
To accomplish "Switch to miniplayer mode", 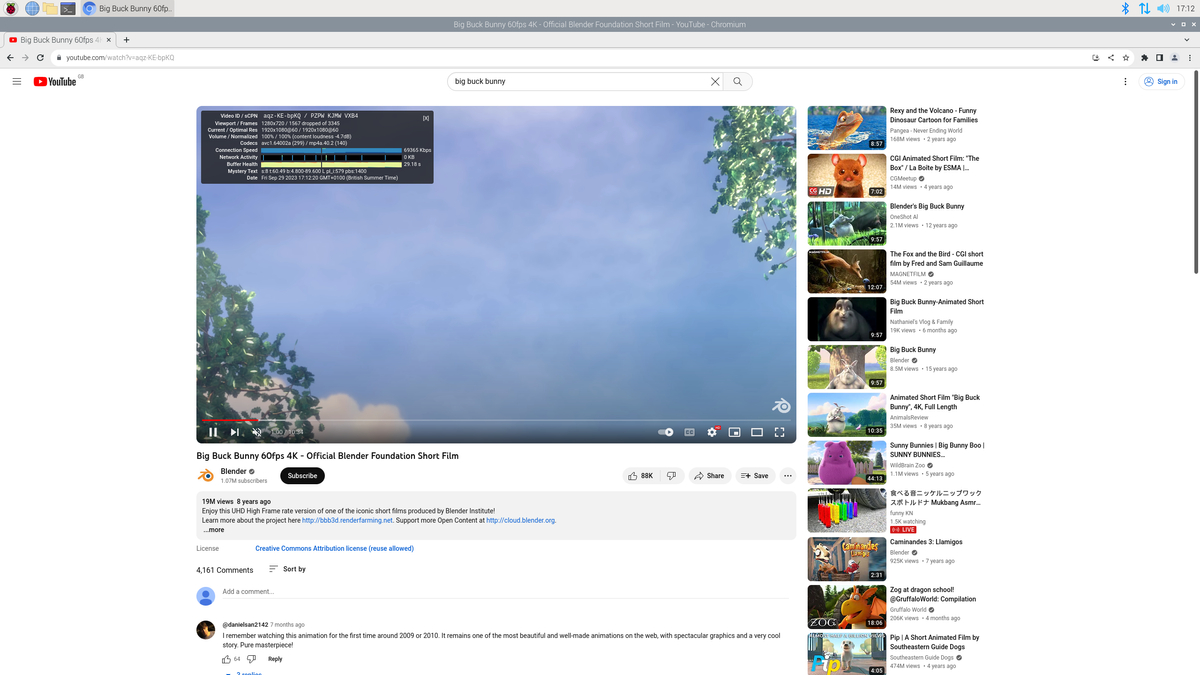I will tap(734, 432).
